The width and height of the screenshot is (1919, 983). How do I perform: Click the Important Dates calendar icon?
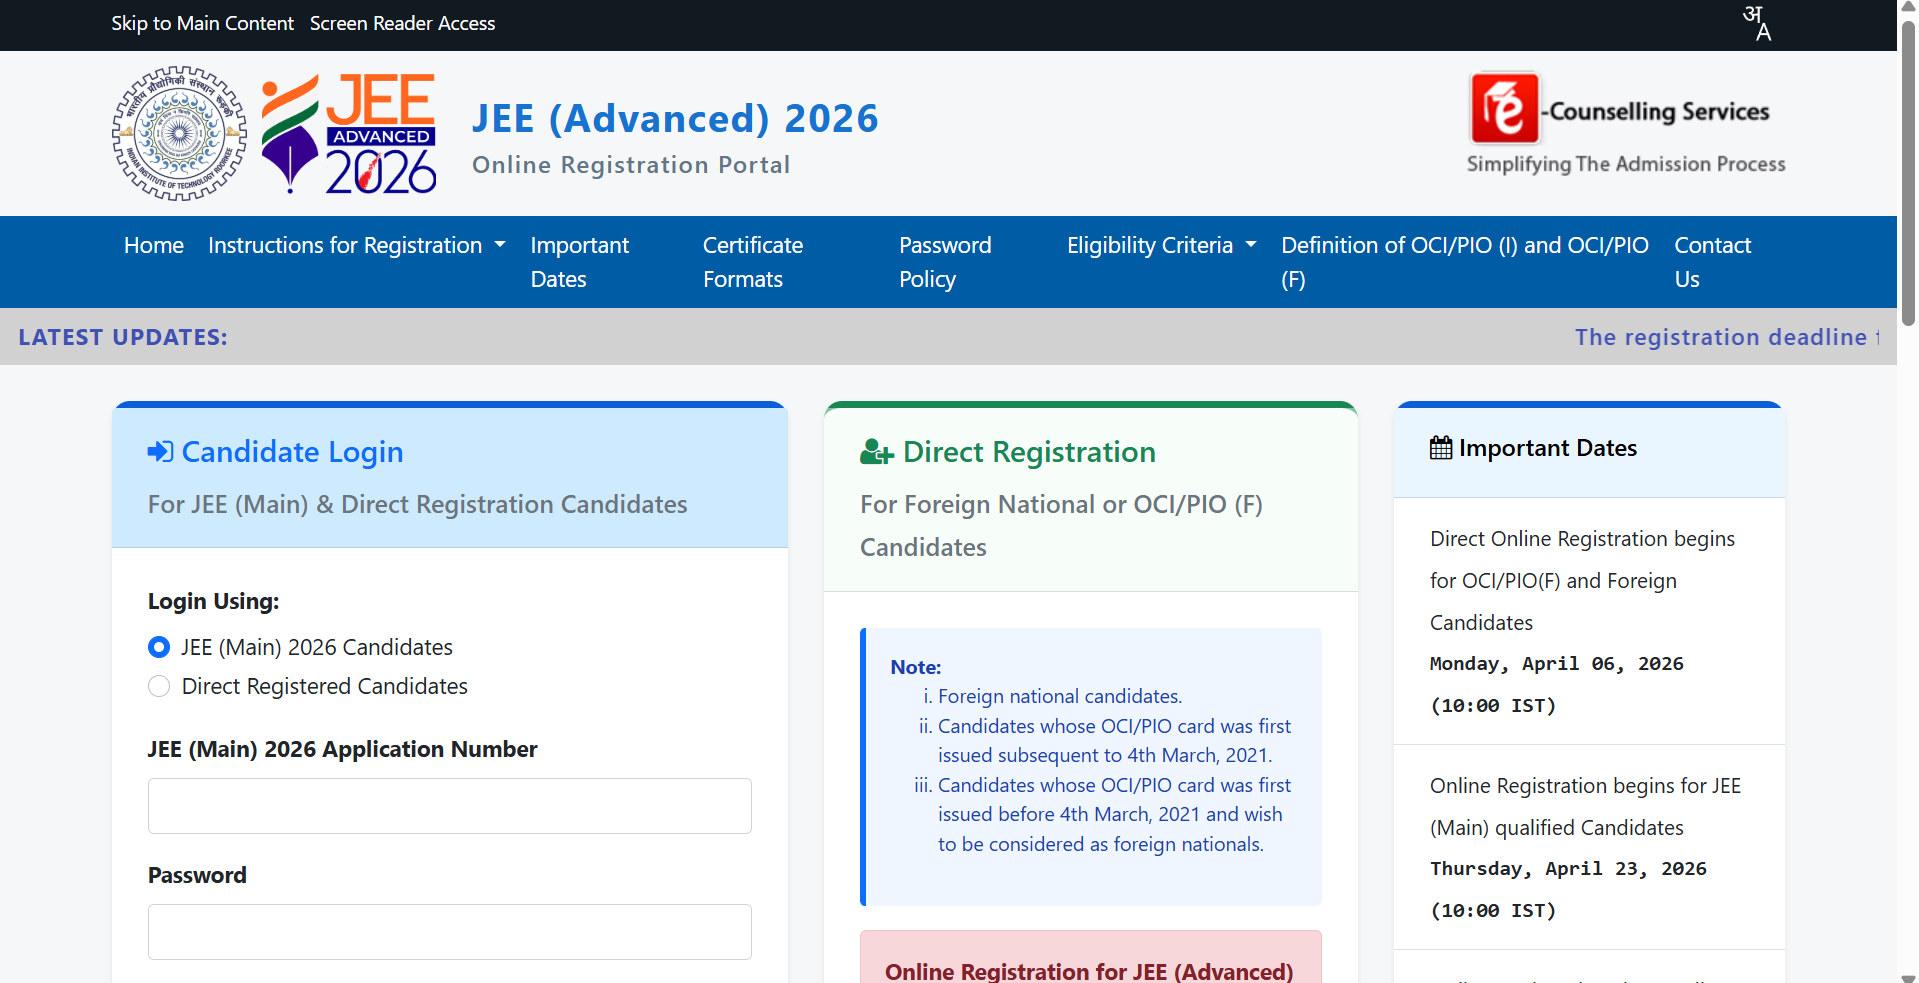coord(1441,448)
